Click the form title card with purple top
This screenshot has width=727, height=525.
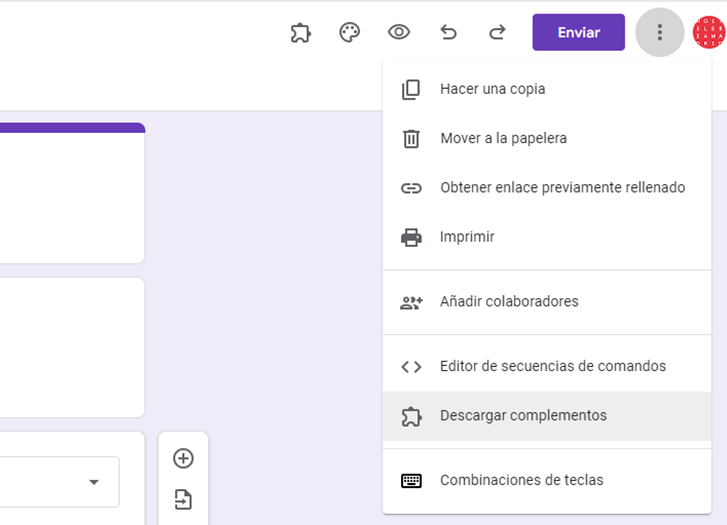[70, 190]
